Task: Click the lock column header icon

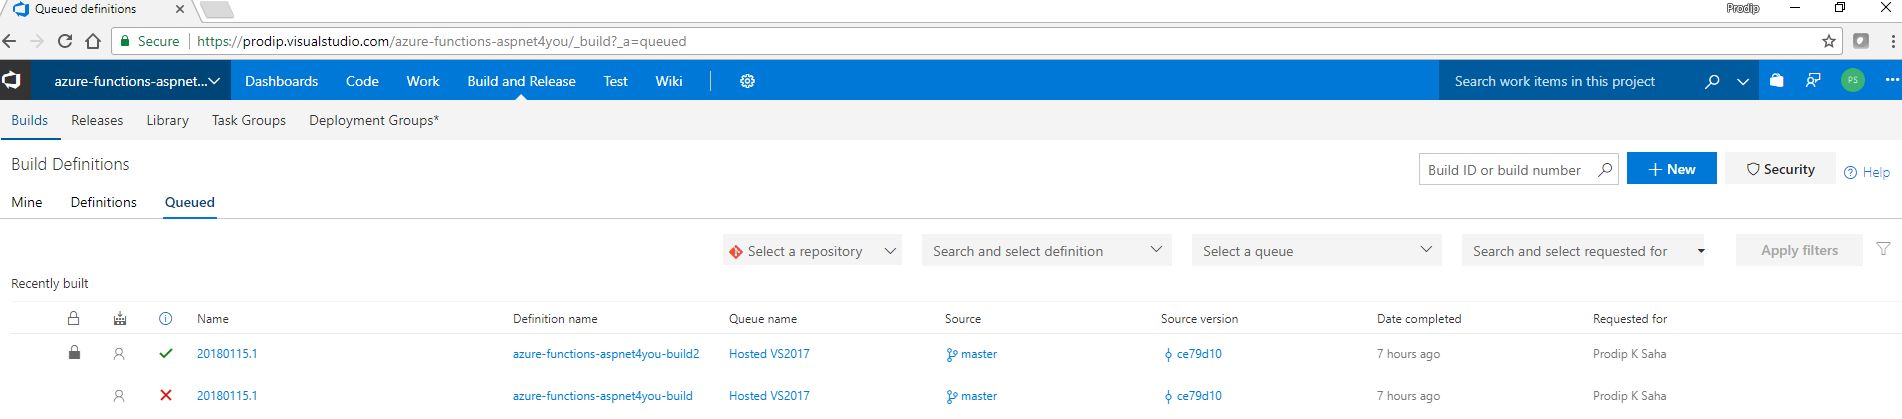Action: (73, 318)
